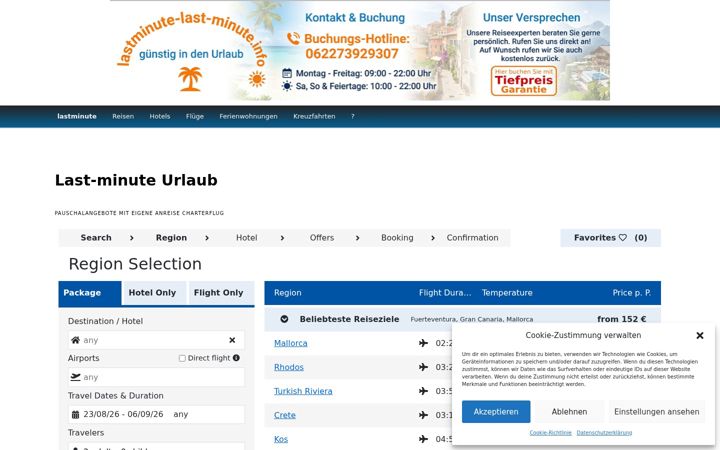This screenshot has height=450, width=720.
Task: Click the Destination / Hotel input field
Action: pyautogui.click(x=156, y=340)
